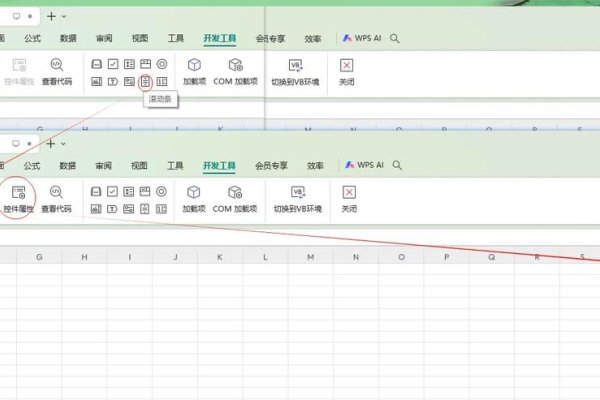Select column N header in lower sheet

(356, 257)
